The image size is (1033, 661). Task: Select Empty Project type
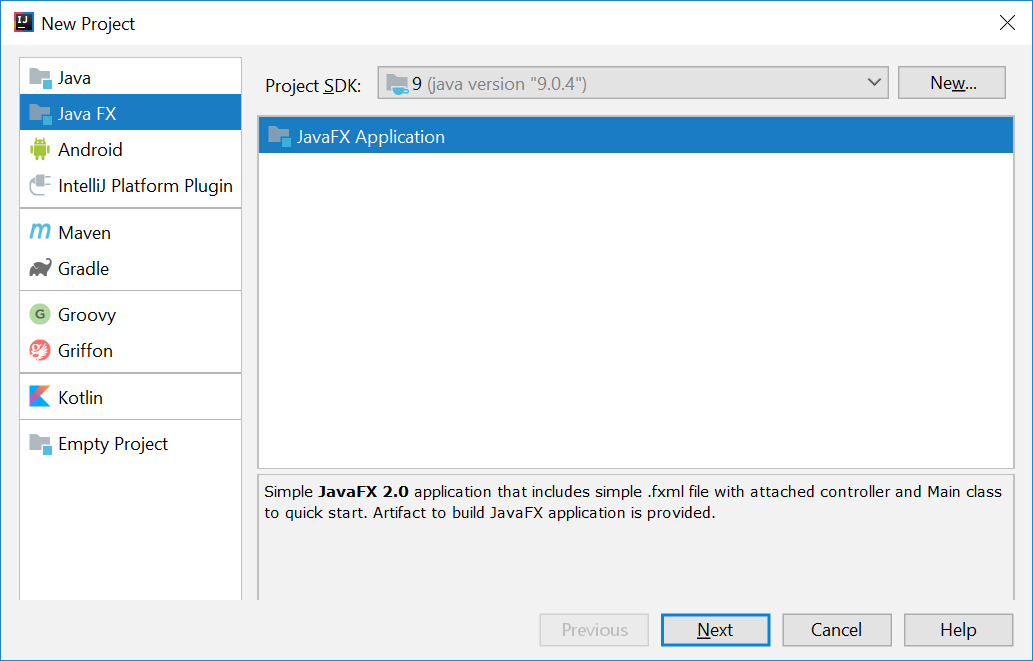[x=112, y=443]
